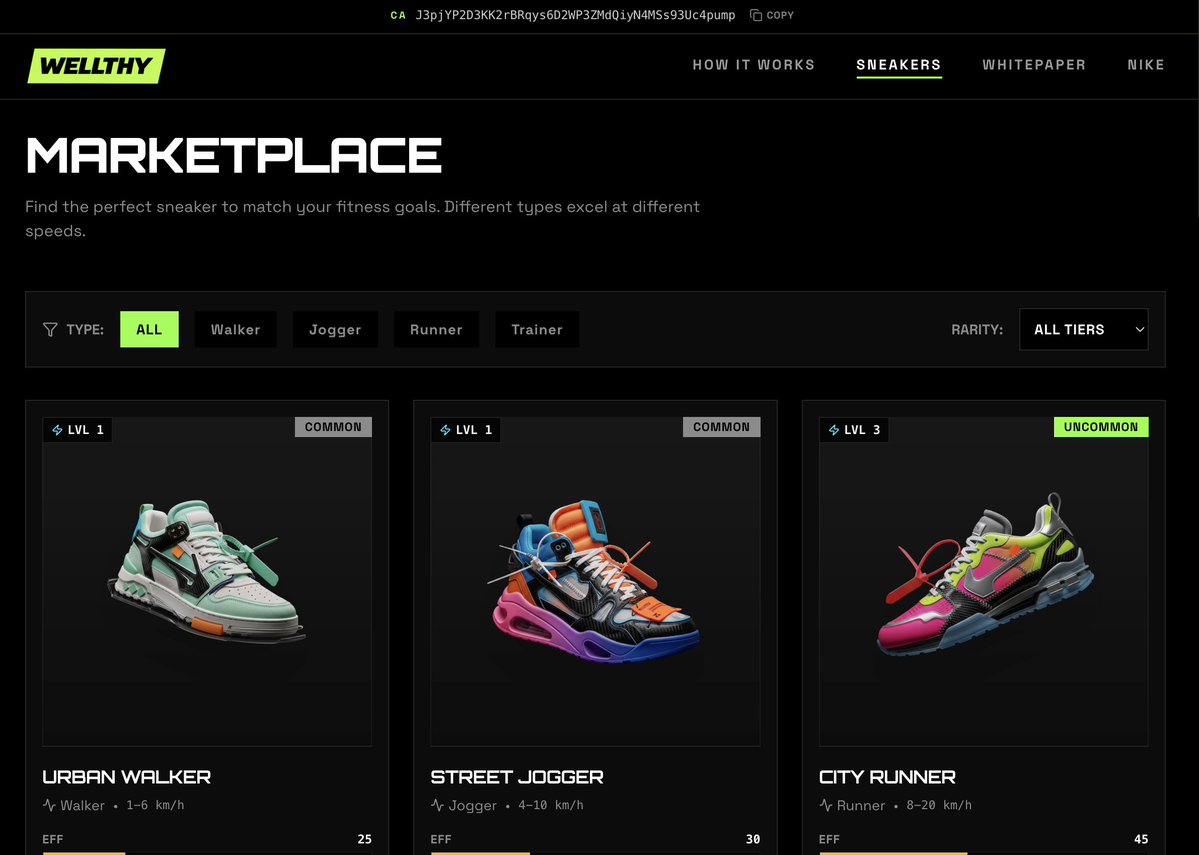
Task: Click the COMMON badge on Urban Walker
Action: click(x=333, y=427)
